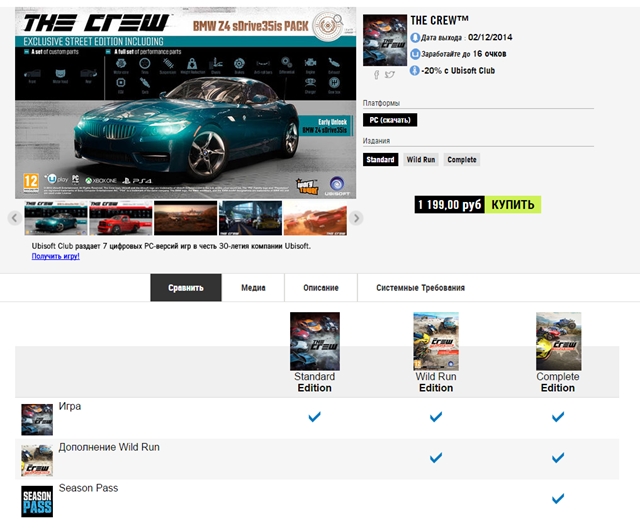
Task: Click the Standard Edition column label
Action: coord(314,382)
